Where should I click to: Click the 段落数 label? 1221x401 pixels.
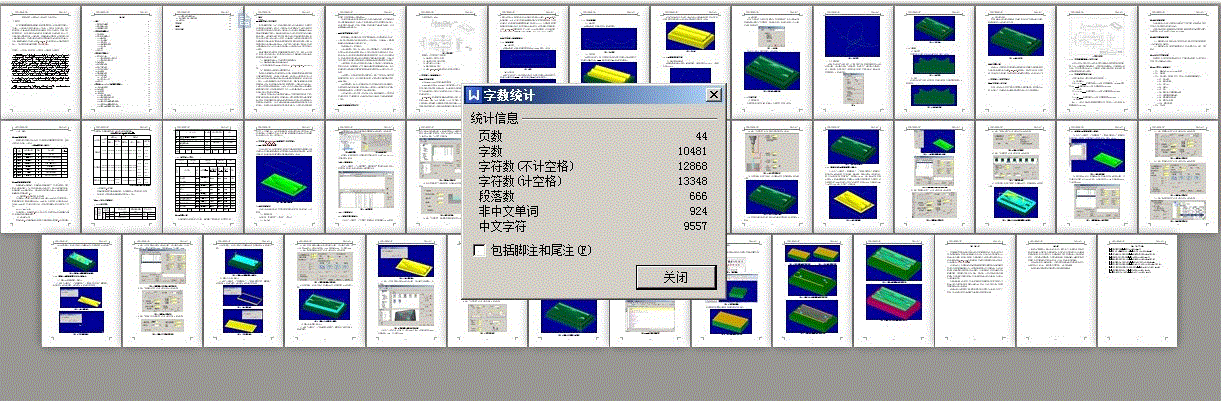click(x=496, y=196)
